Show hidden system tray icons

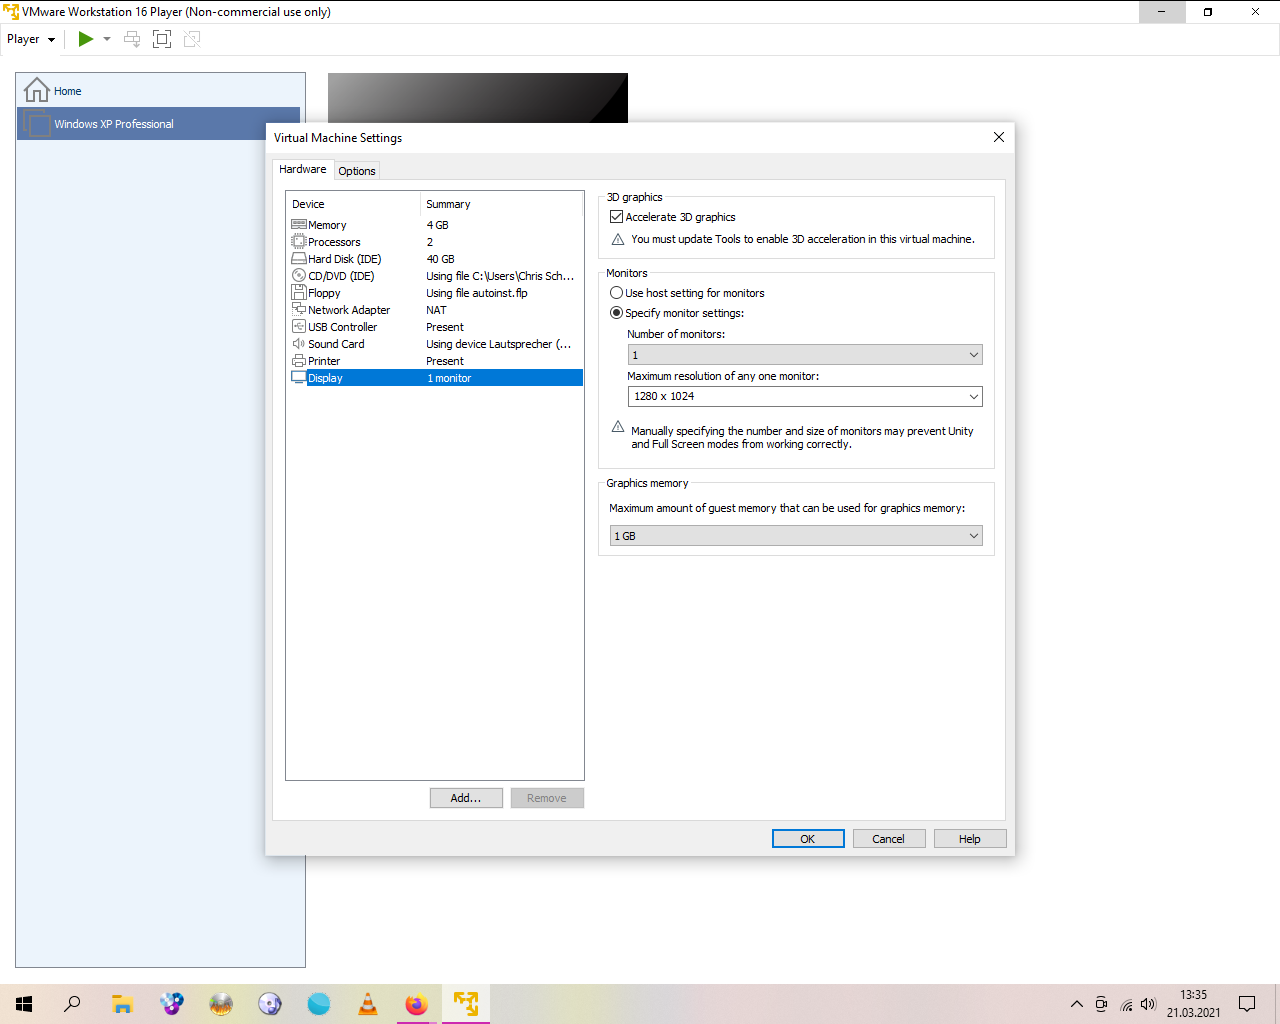coord(1077,1004)
